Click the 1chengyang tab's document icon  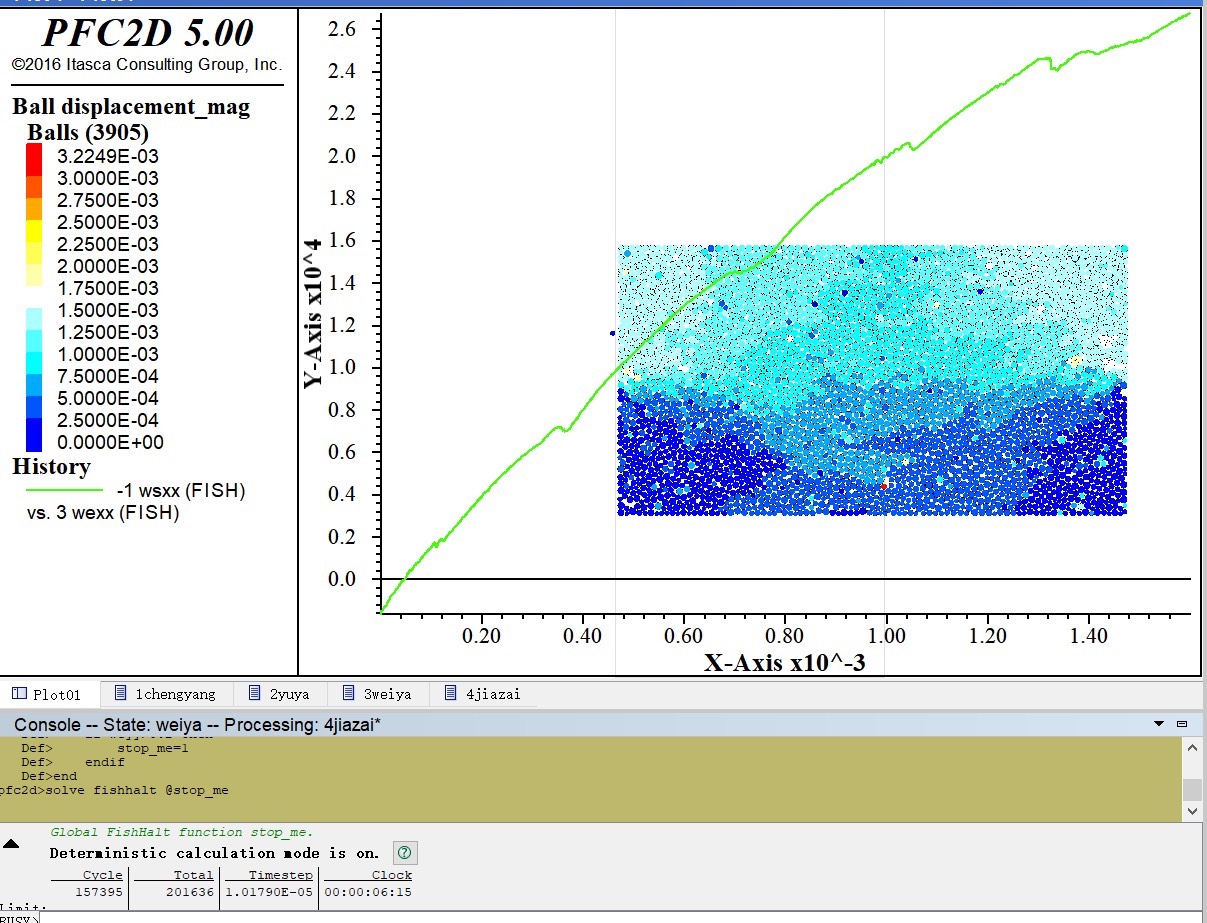point(120,693)
